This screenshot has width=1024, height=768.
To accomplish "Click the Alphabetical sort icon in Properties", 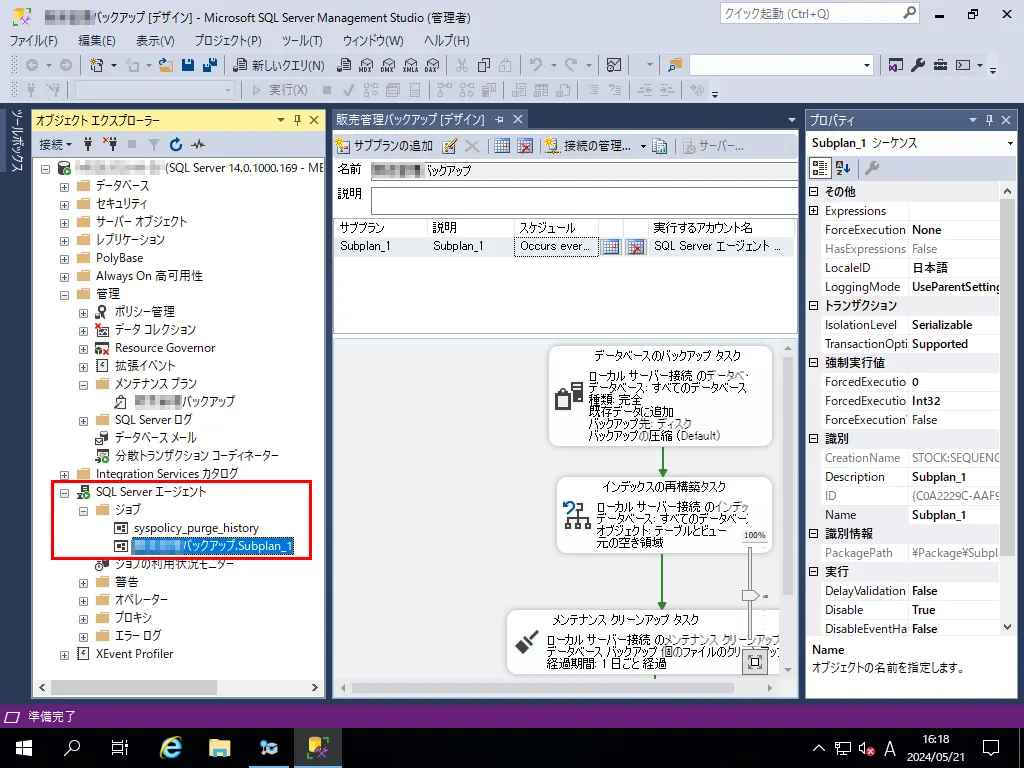I will (x=843, y=168).
